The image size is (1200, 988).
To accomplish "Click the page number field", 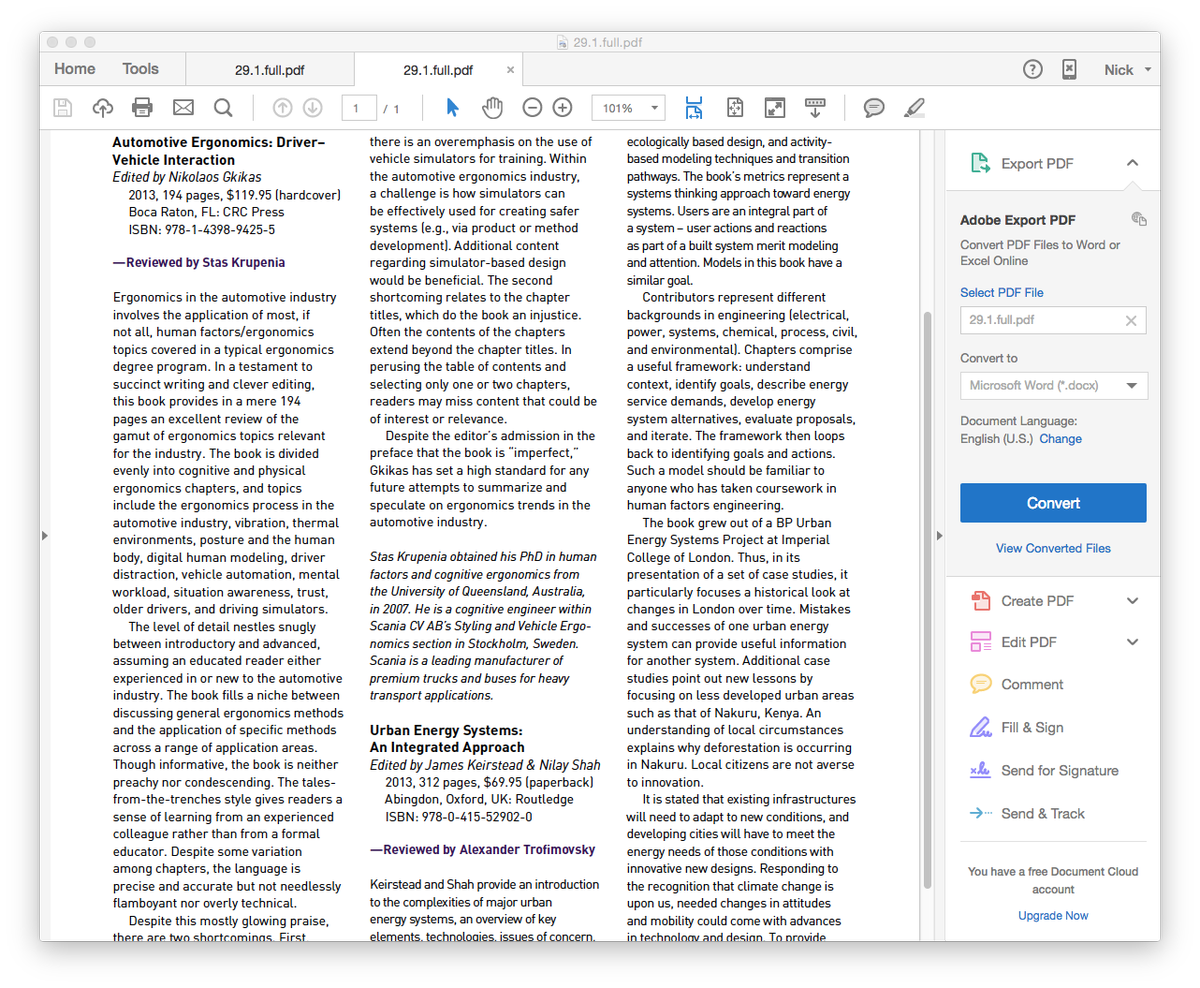I will click(x=359, y=108).
